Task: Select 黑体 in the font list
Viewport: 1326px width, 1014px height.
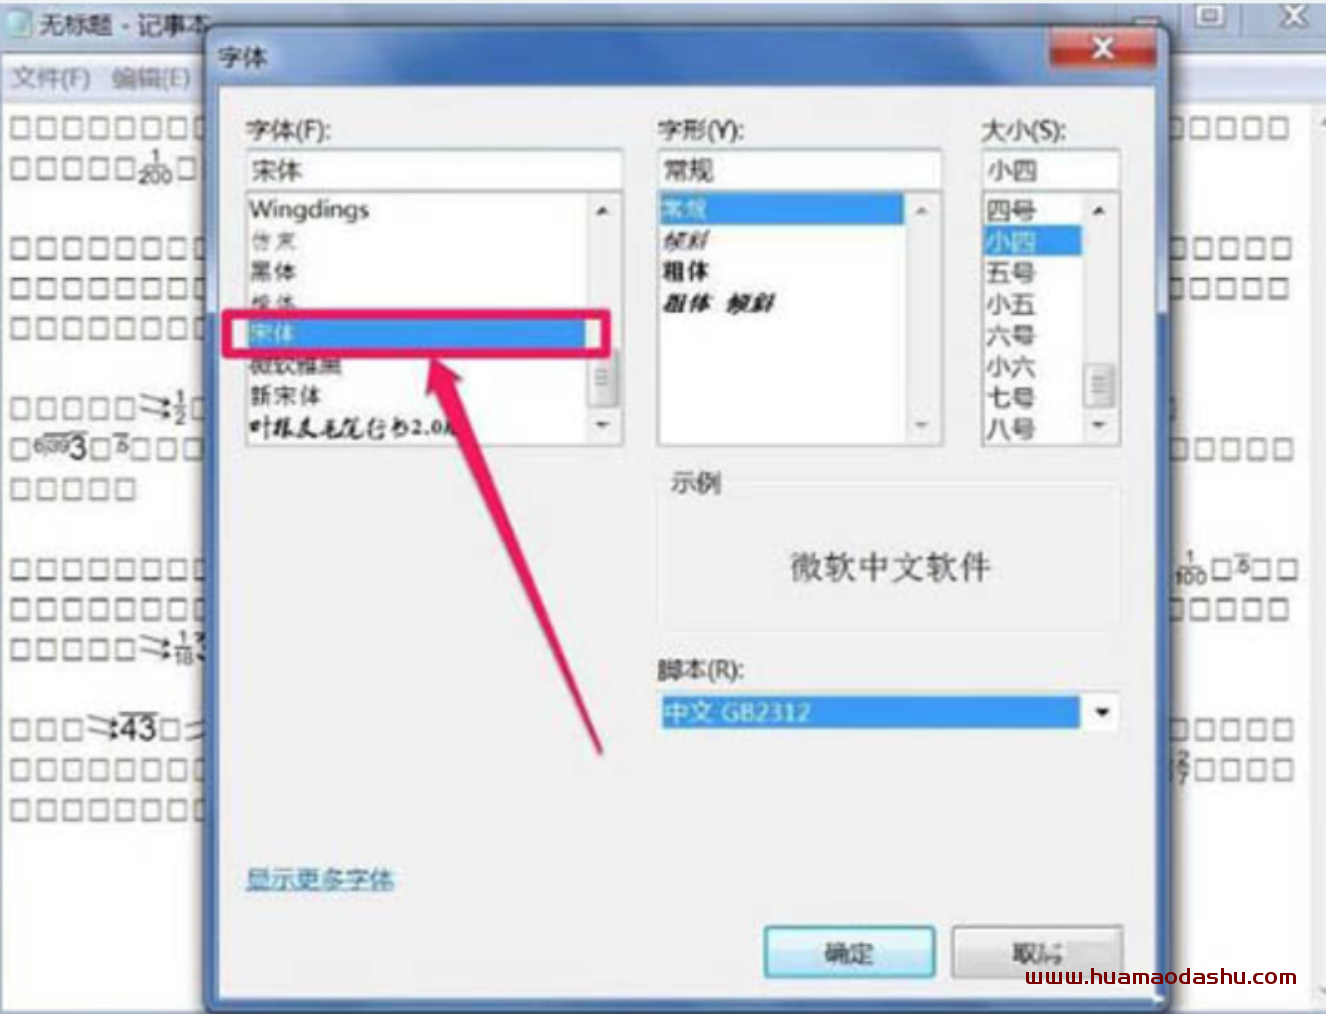Action: [273, 271]
